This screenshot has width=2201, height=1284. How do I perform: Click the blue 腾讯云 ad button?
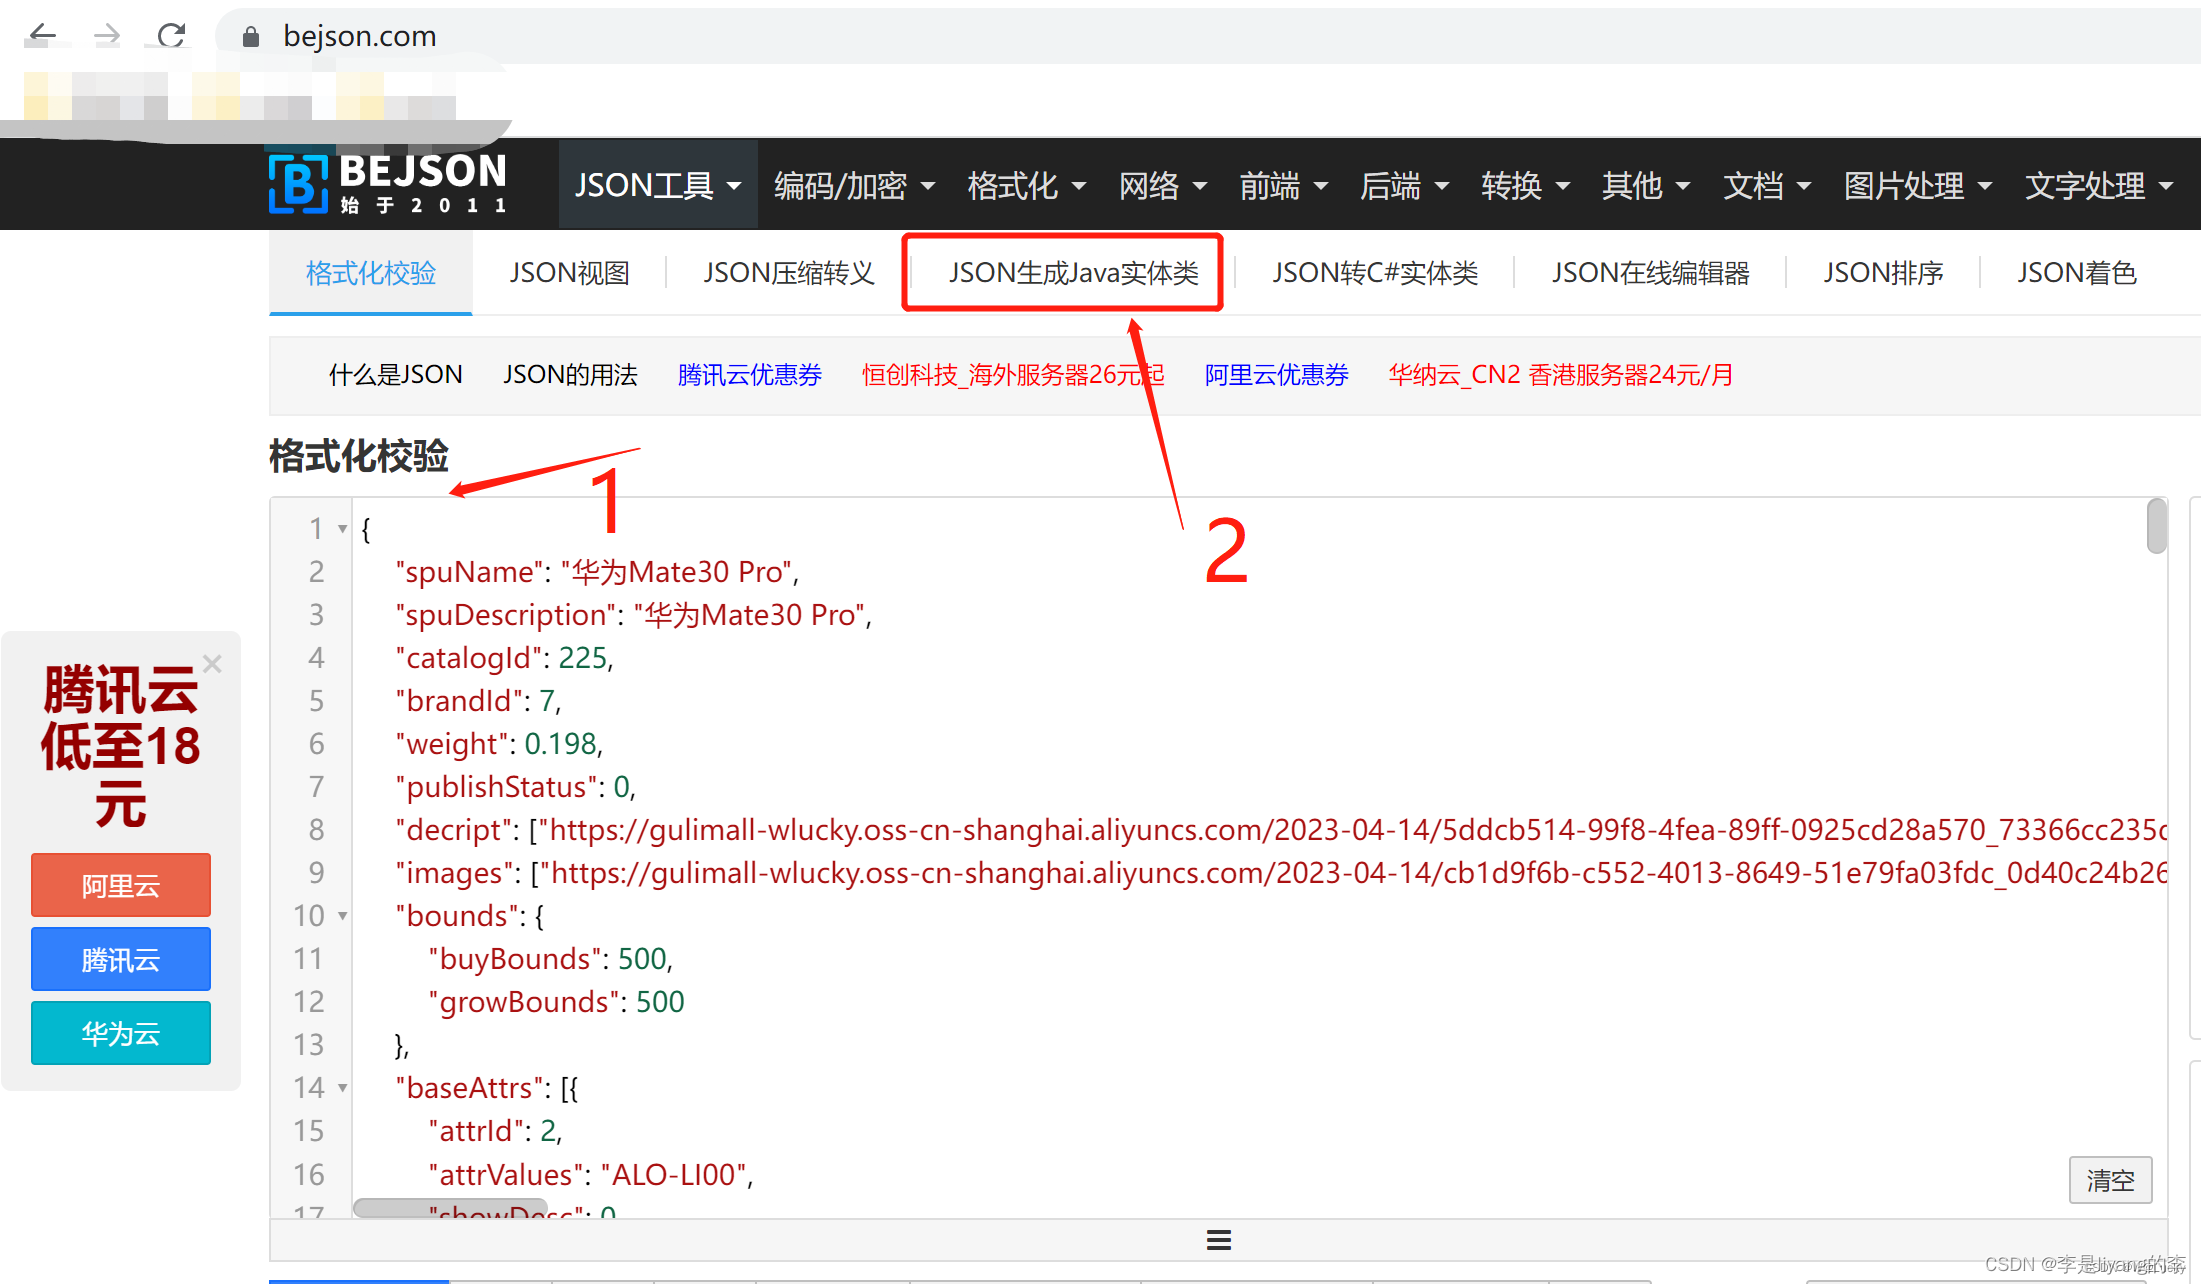(121, 960)
